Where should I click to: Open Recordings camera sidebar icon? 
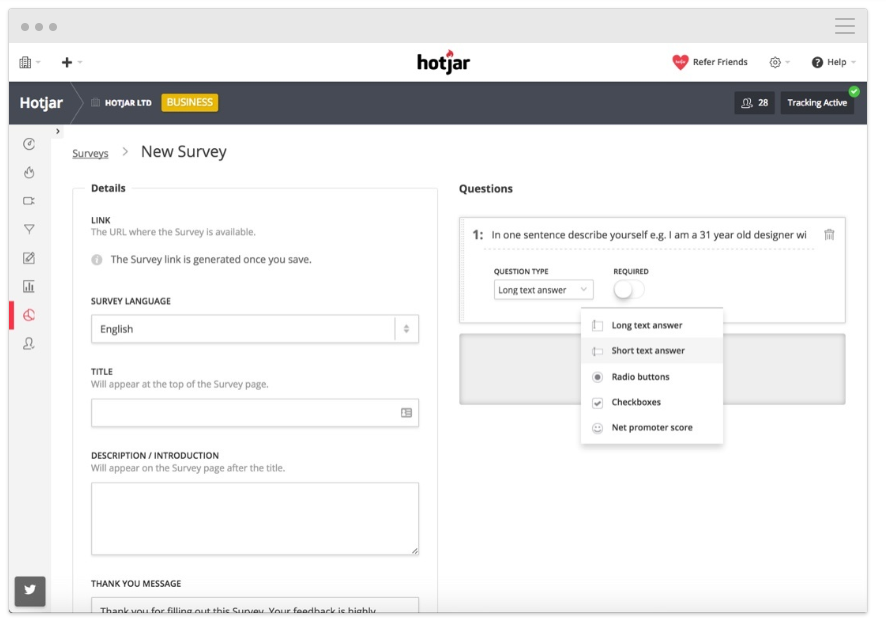click(29, 201)
